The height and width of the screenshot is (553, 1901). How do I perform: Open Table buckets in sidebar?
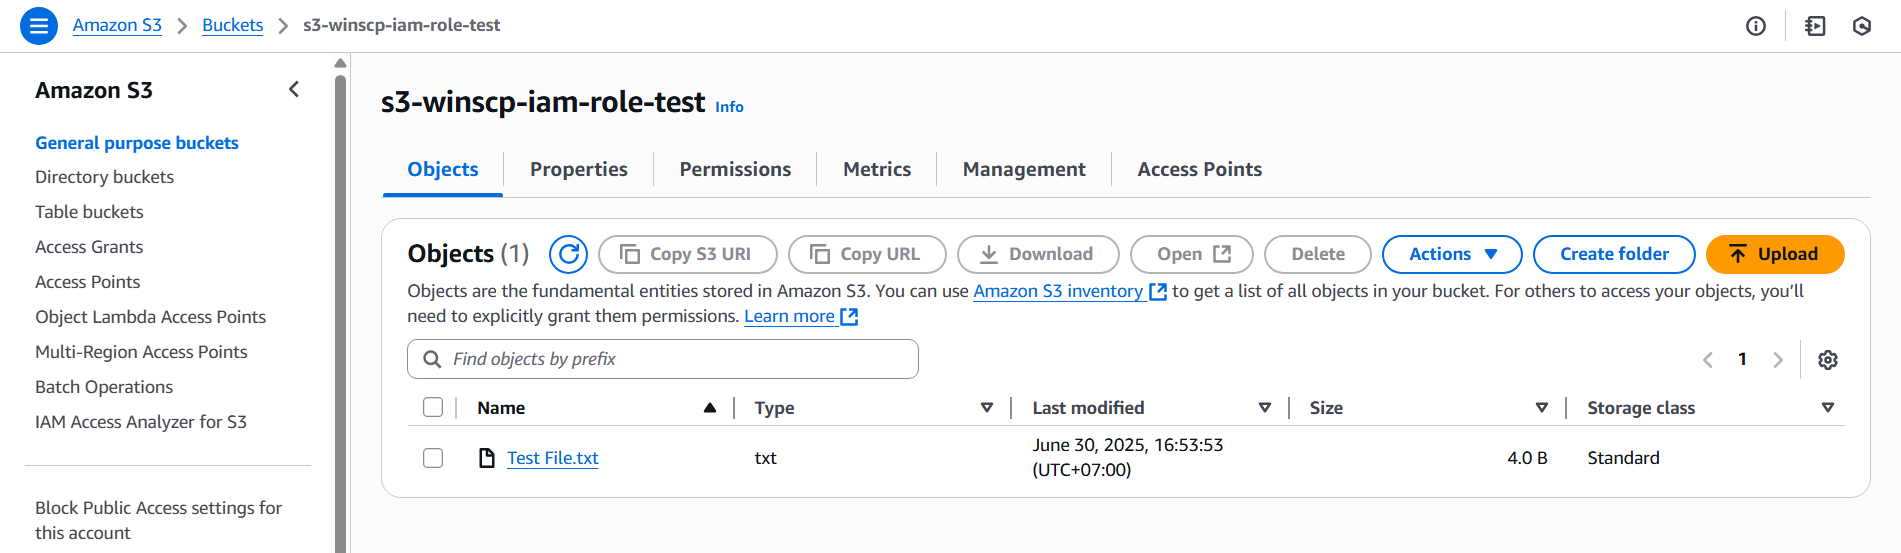coord(89,212)
